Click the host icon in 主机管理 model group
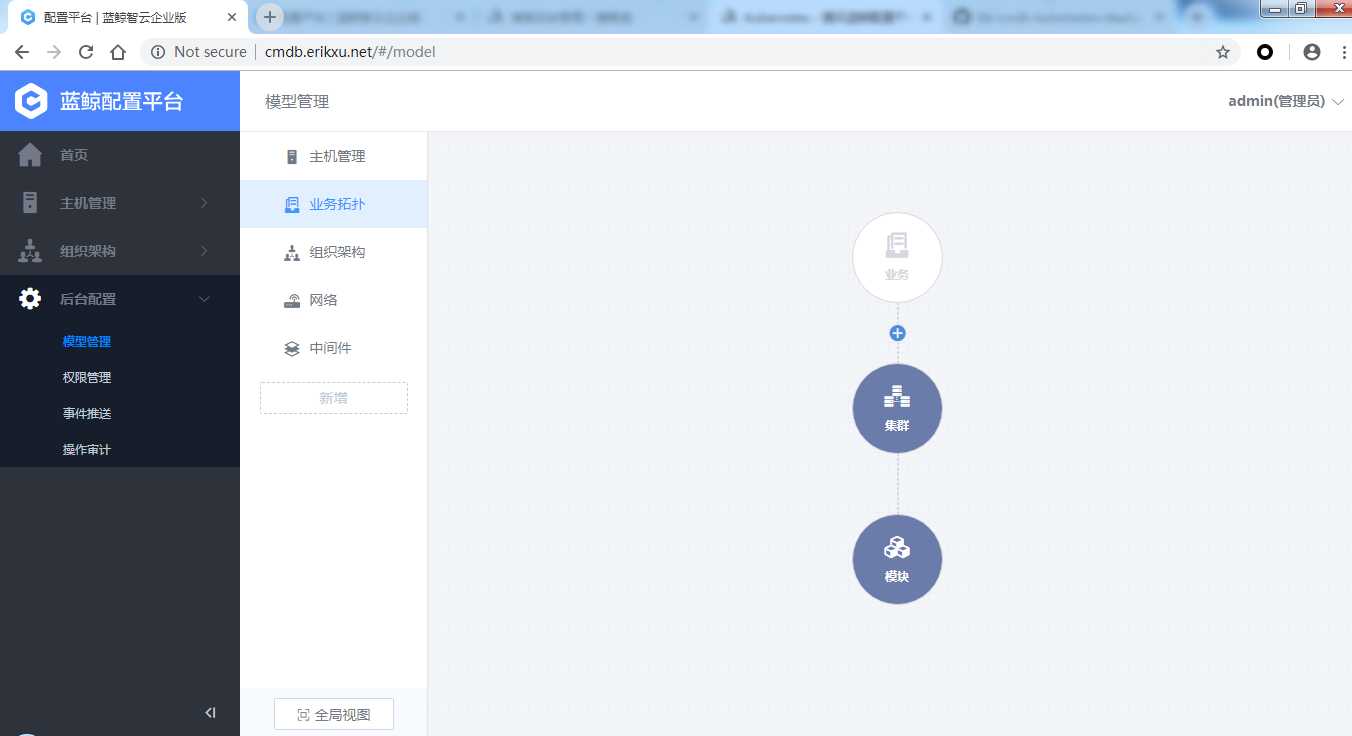 [x=292, y=157]
